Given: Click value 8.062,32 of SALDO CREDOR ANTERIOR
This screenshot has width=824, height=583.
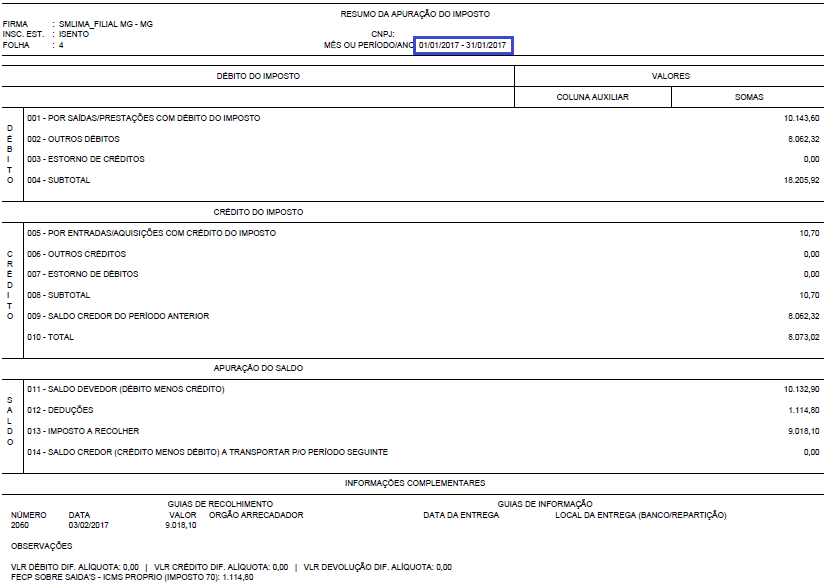Looking at the screenshot, I should [x=804, y=316].
